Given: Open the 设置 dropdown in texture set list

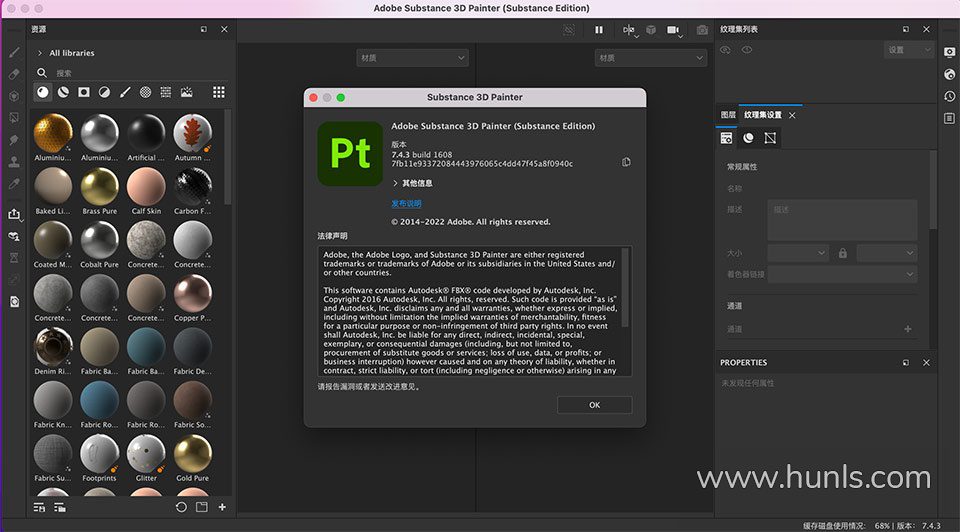Looking at the screenshot, I should pos(909,50).
